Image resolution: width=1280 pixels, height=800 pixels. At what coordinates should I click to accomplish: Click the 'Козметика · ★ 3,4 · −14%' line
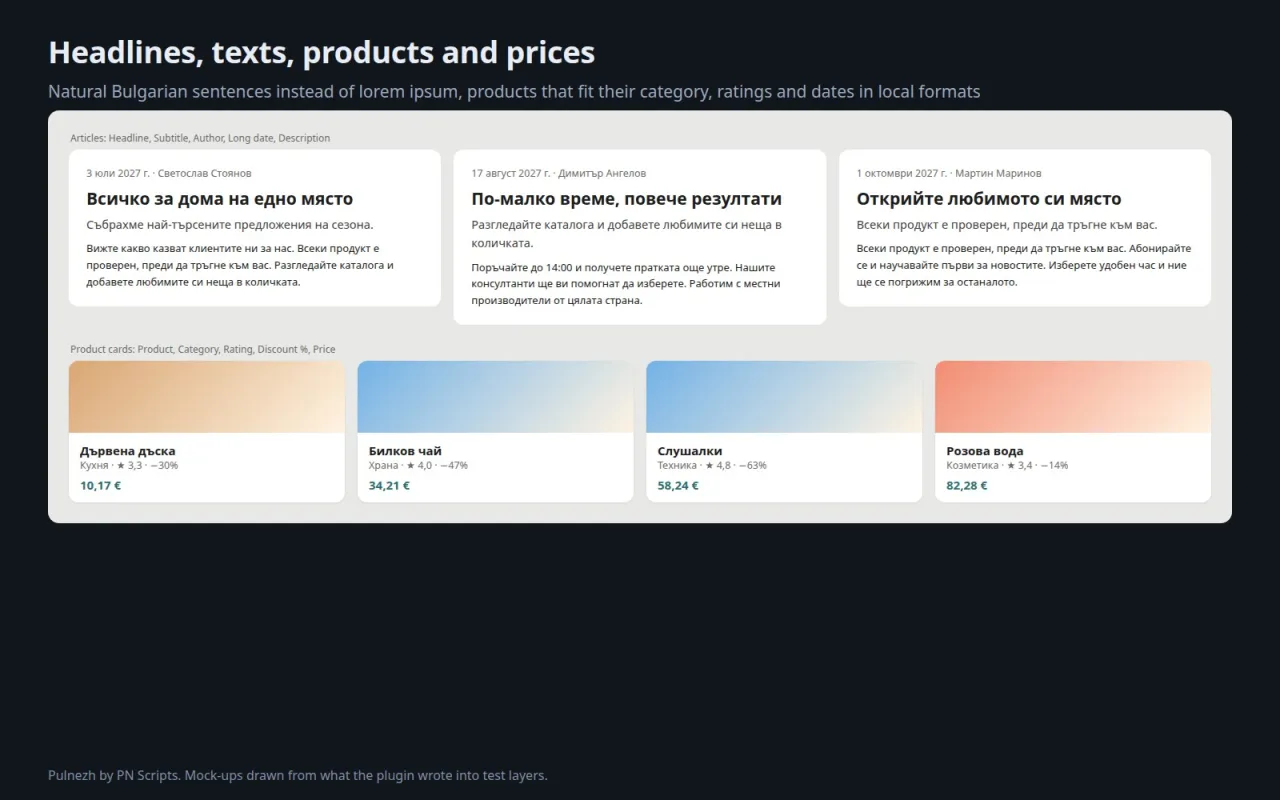[1008, 465]
